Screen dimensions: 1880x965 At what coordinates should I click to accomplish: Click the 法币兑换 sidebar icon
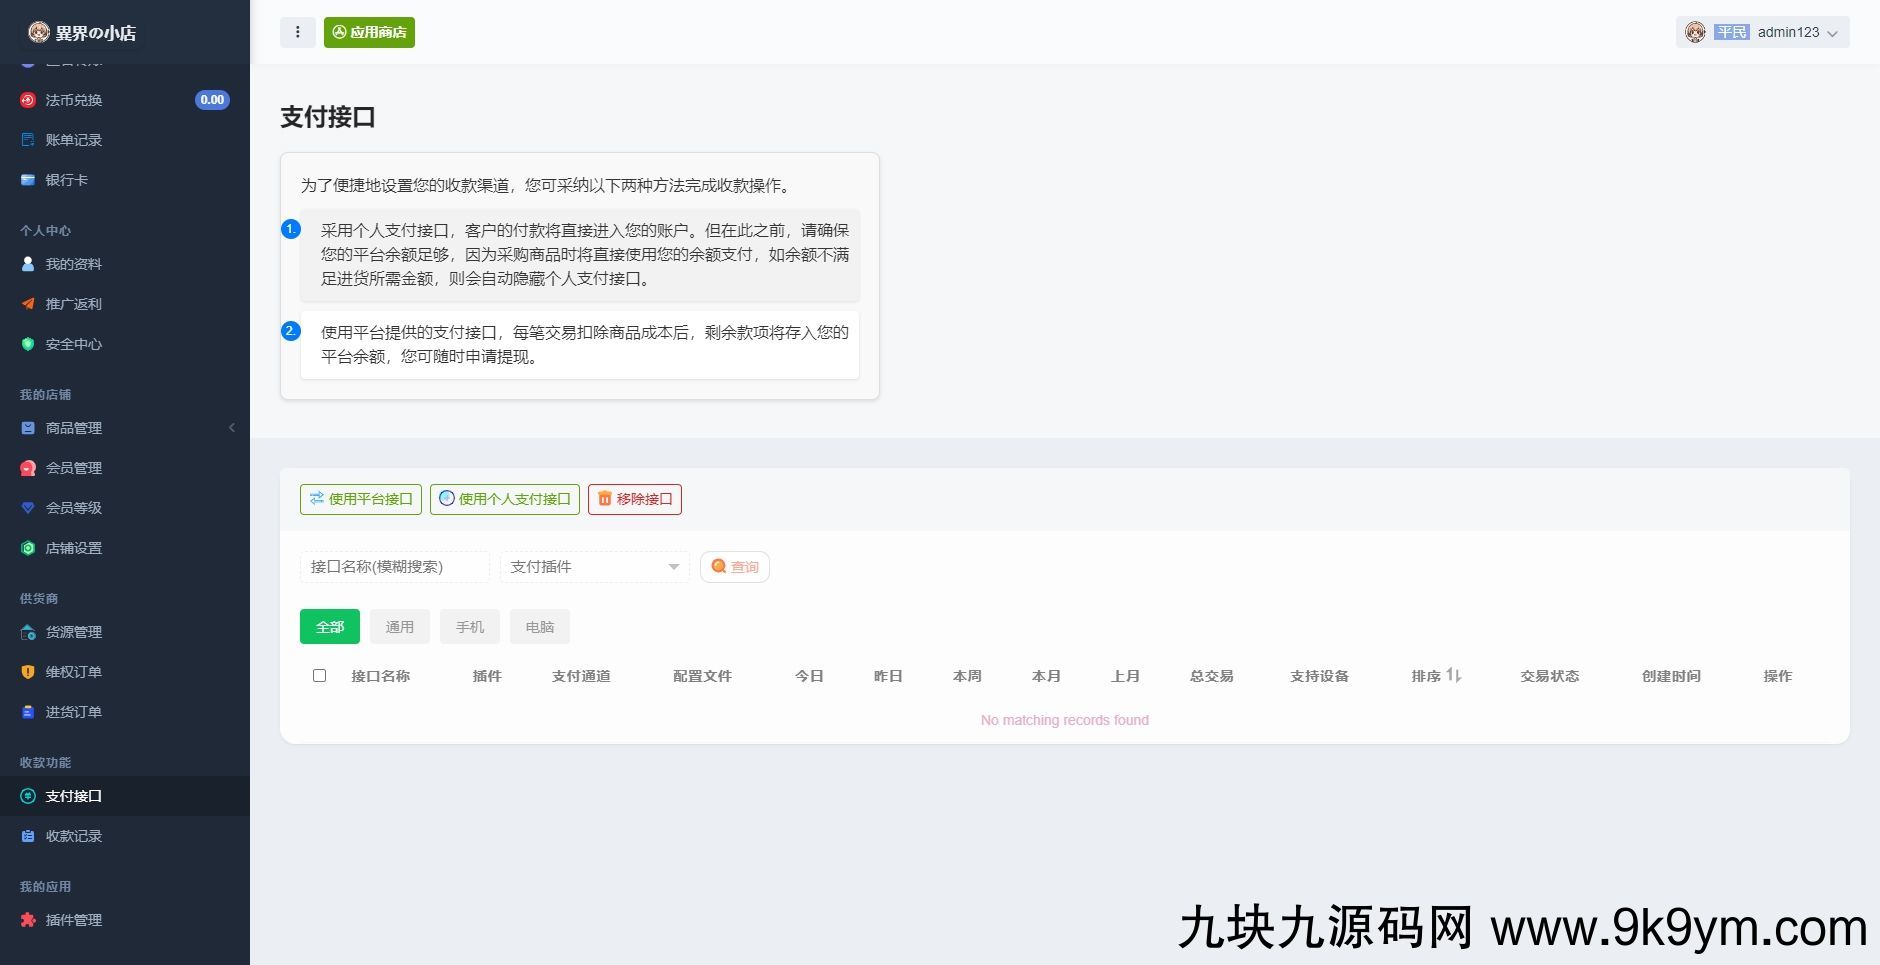click(x=28, y=100)
